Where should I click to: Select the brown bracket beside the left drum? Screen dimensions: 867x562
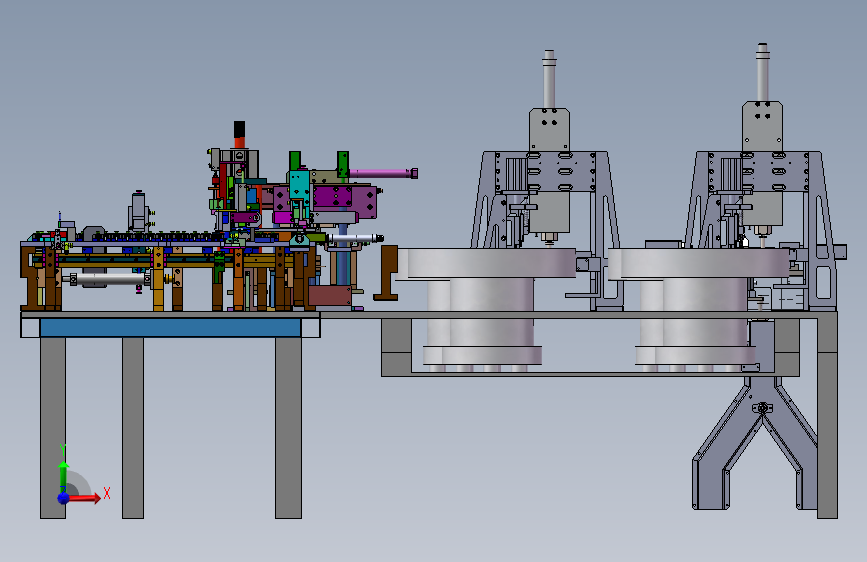387,273
